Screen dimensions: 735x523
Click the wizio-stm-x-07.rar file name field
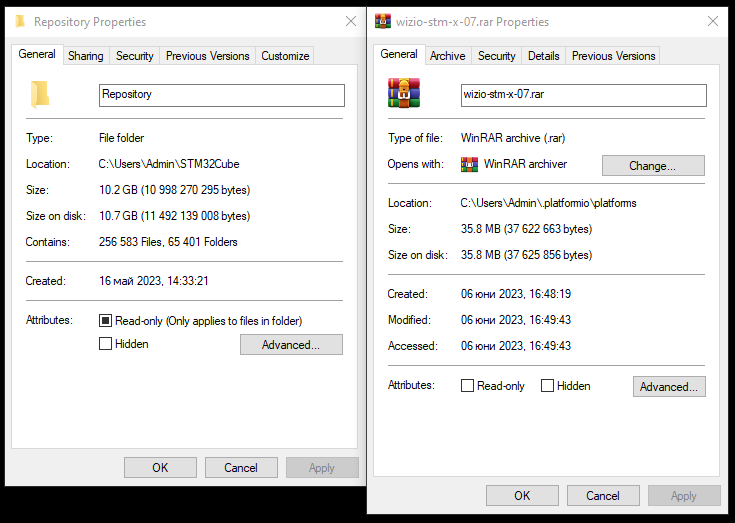pyautogui.click(x=584, y=95)
